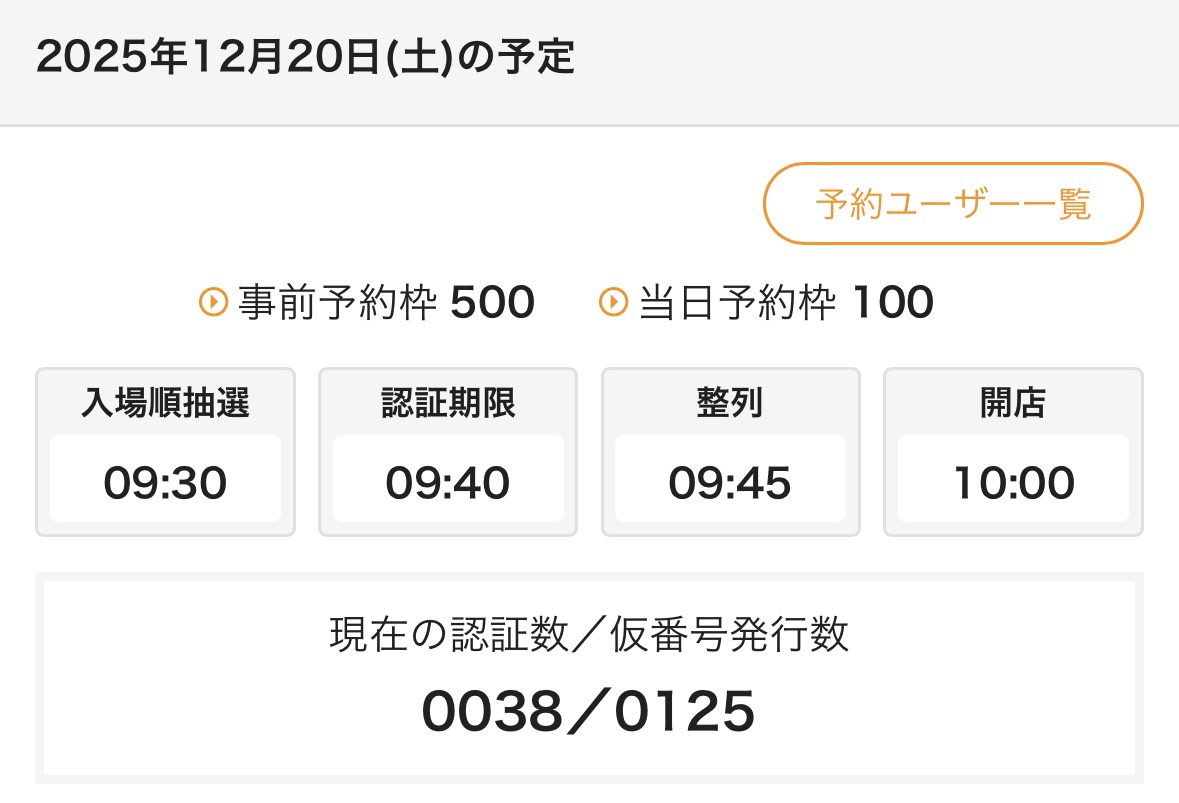This screenshot has width=1179, height=803.
Task: Open the 予約ユーザー一覧 button
Action: [x=952, y=204]
